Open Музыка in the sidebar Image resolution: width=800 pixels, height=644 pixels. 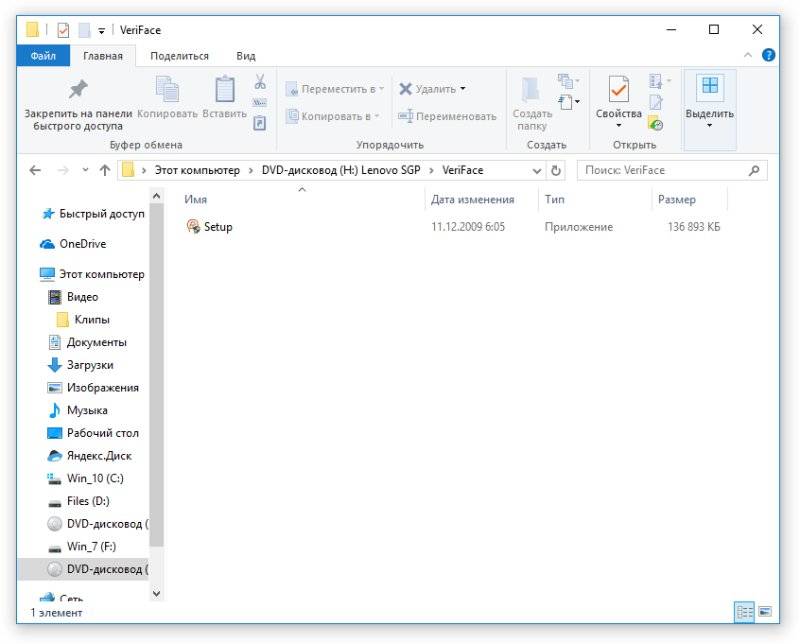[78, 410]
